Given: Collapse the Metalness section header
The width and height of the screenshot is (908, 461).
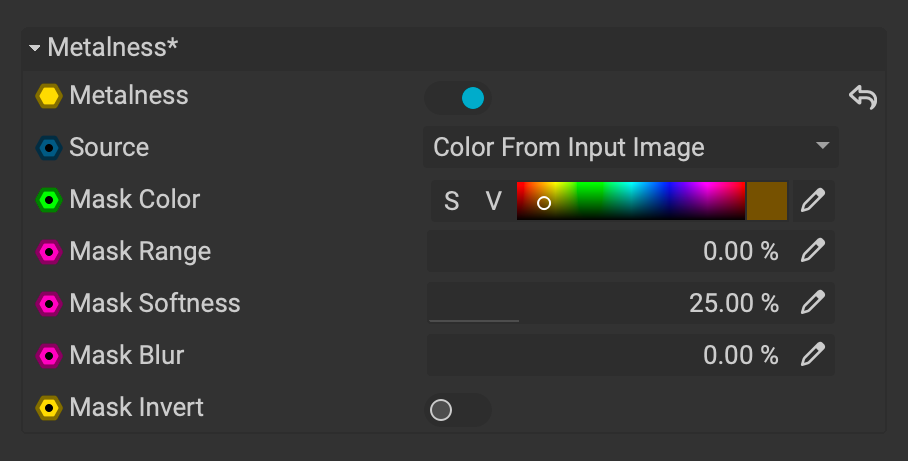Looking at the screenshot, I should [x=35, y=48].
